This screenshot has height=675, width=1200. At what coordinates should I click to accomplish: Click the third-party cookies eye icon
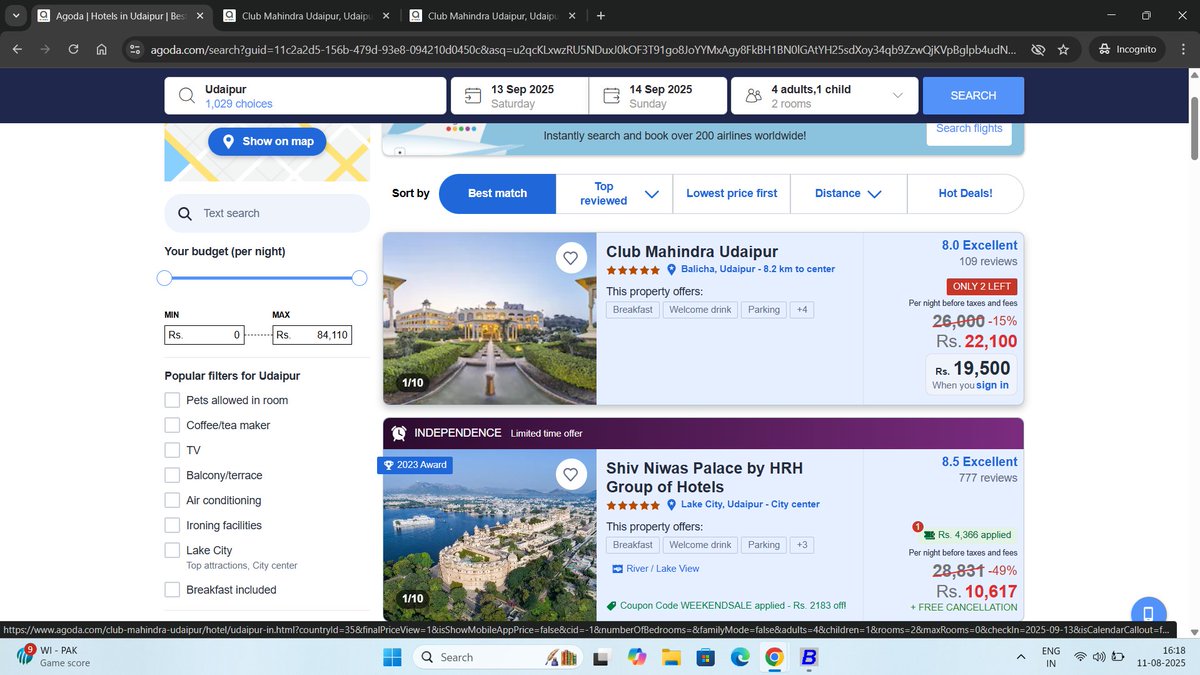click(1038, 49)
